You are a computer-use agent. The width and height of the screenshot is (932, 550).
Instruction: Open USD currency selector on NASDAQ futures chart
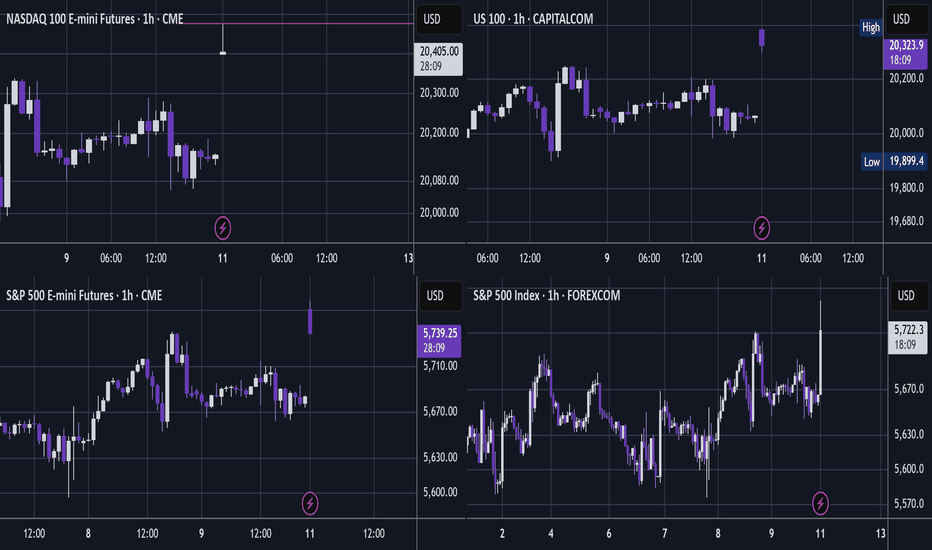(439, 19)
